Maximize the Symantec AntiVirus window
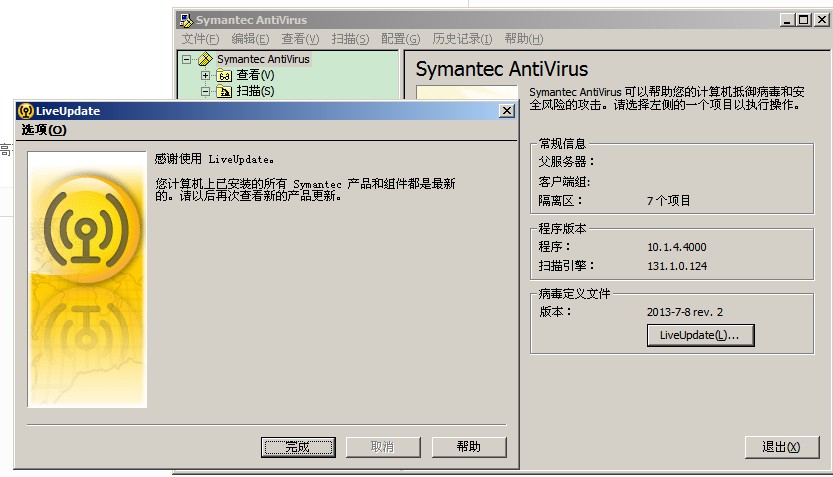833x477 pixels. 804,20
